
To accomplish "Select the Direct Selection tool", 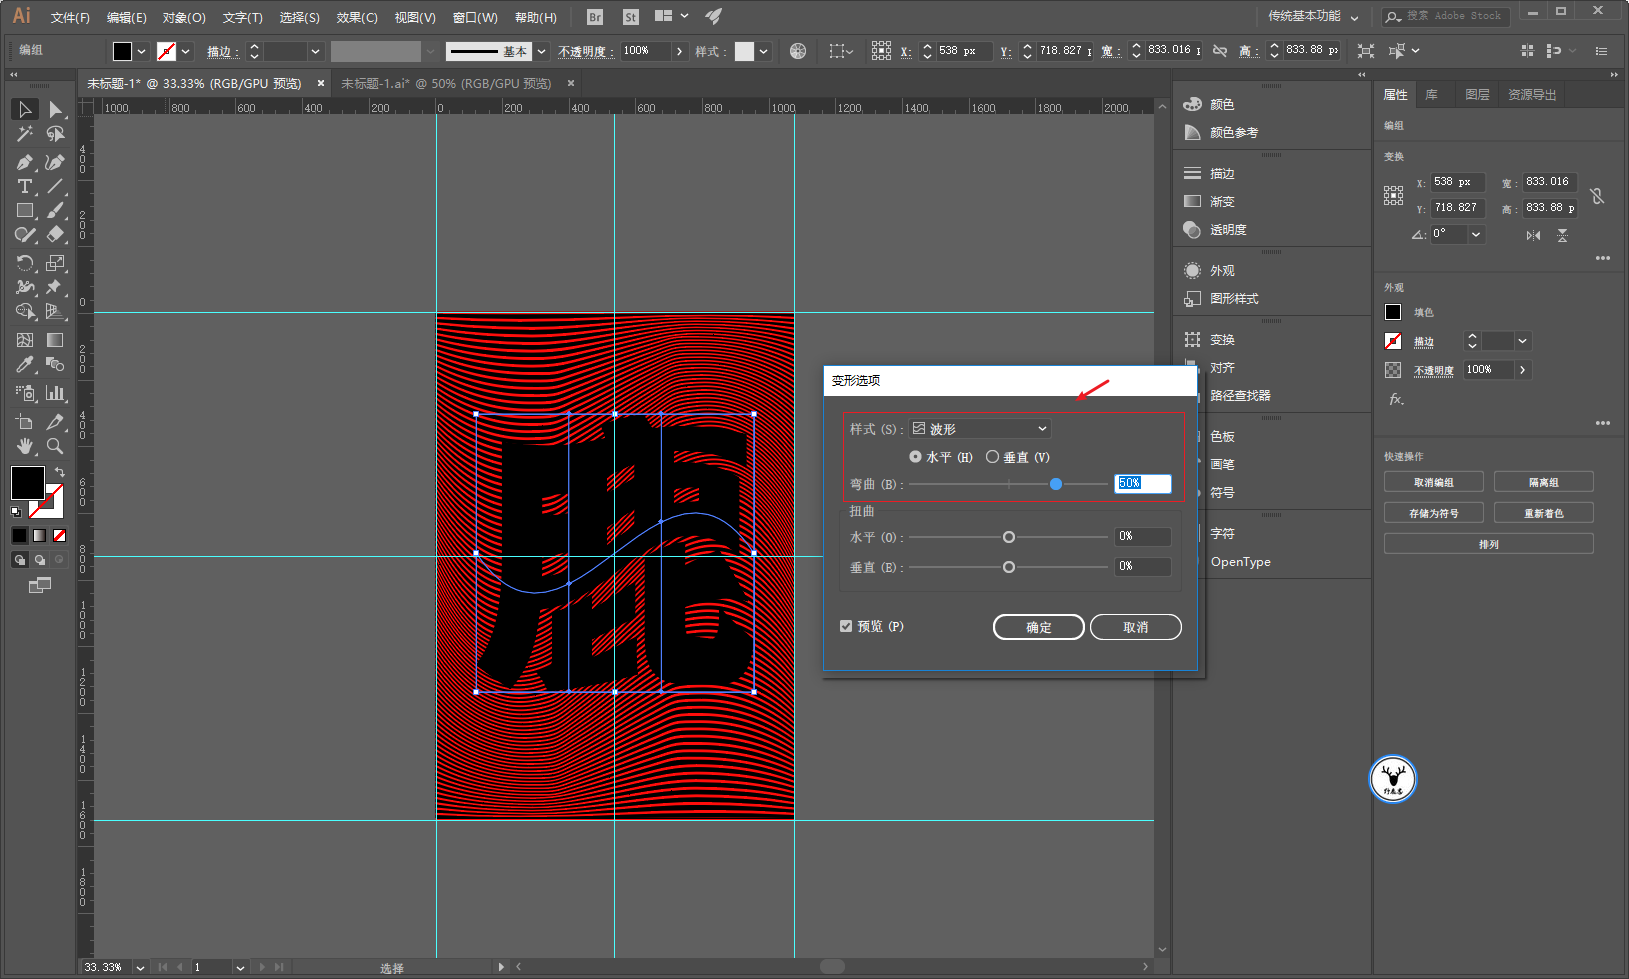I will click(x=55, y=109).
